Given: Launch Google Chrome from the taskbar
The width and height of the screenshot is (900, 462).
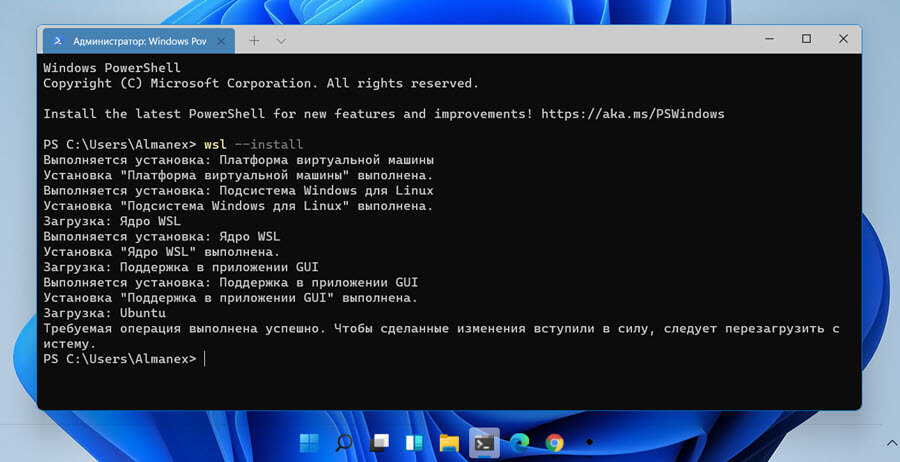Looking at the screenshot, I should [x=554, y=442].
